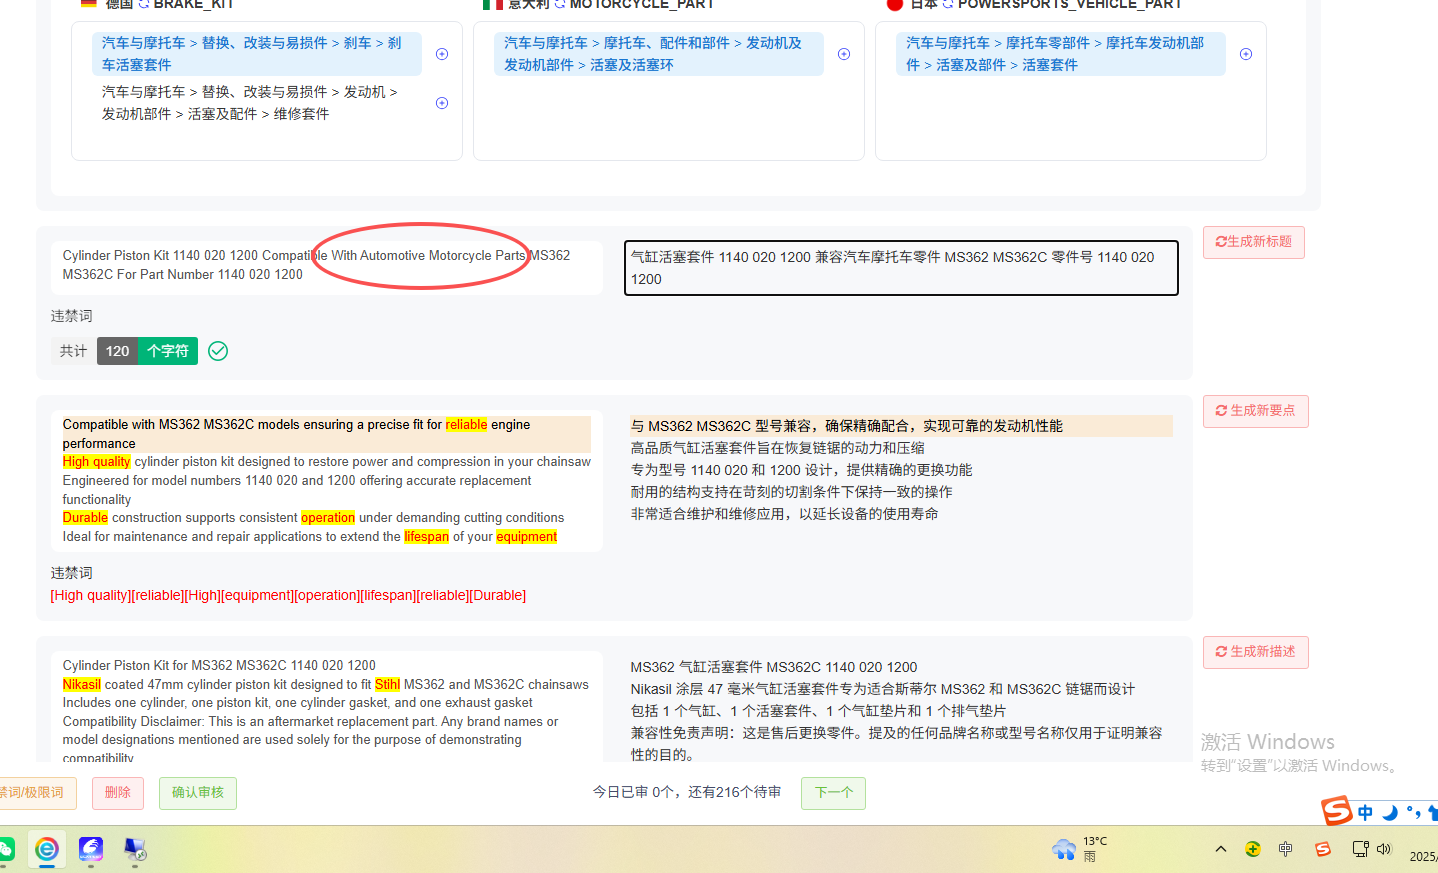
Task: Click plus icon in Japan POWERSPORTS_VEHICLE_PART box
Action: pos(1246,54)
